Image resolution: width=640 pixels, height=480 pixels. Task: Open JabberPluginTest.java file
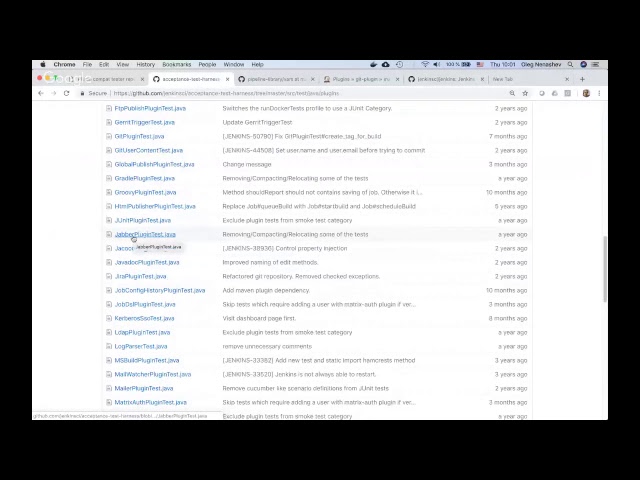pyautogui.click(x=145, y=234)
